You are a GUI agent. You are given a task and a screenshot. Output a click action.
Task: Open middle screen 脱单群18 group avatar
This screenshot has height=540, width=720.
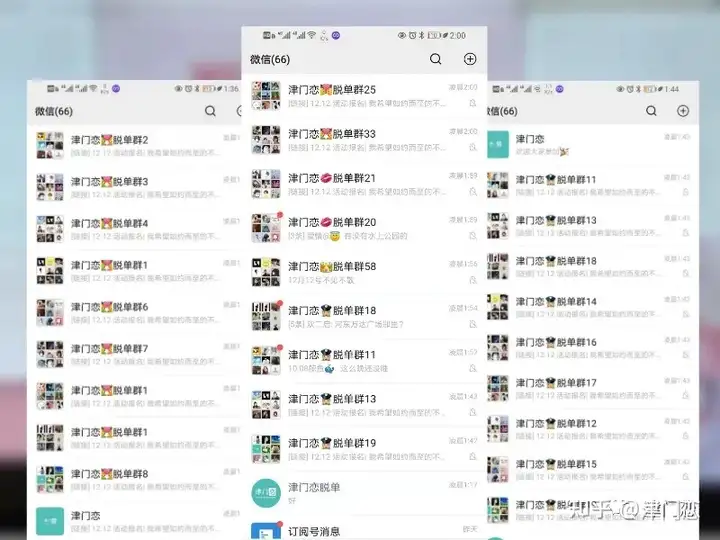[266, 316]
